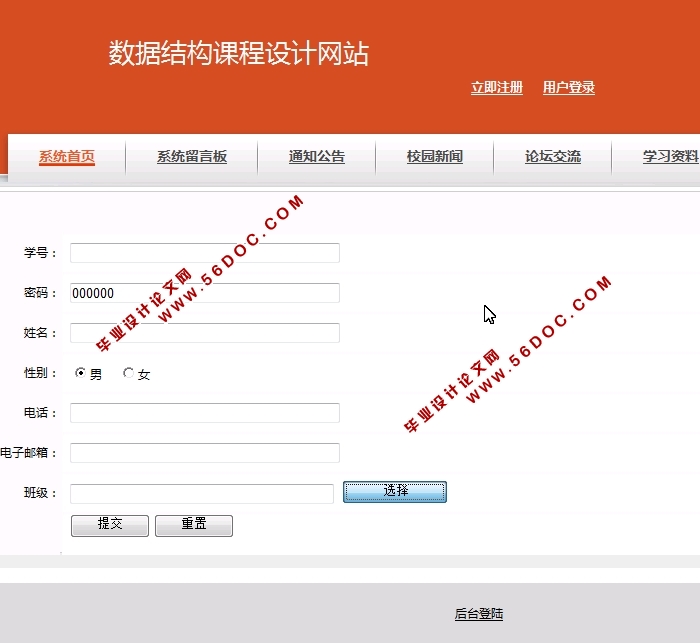Focus the 姓名 input field
Screen dimensions: 700x643
coord(205,333)
